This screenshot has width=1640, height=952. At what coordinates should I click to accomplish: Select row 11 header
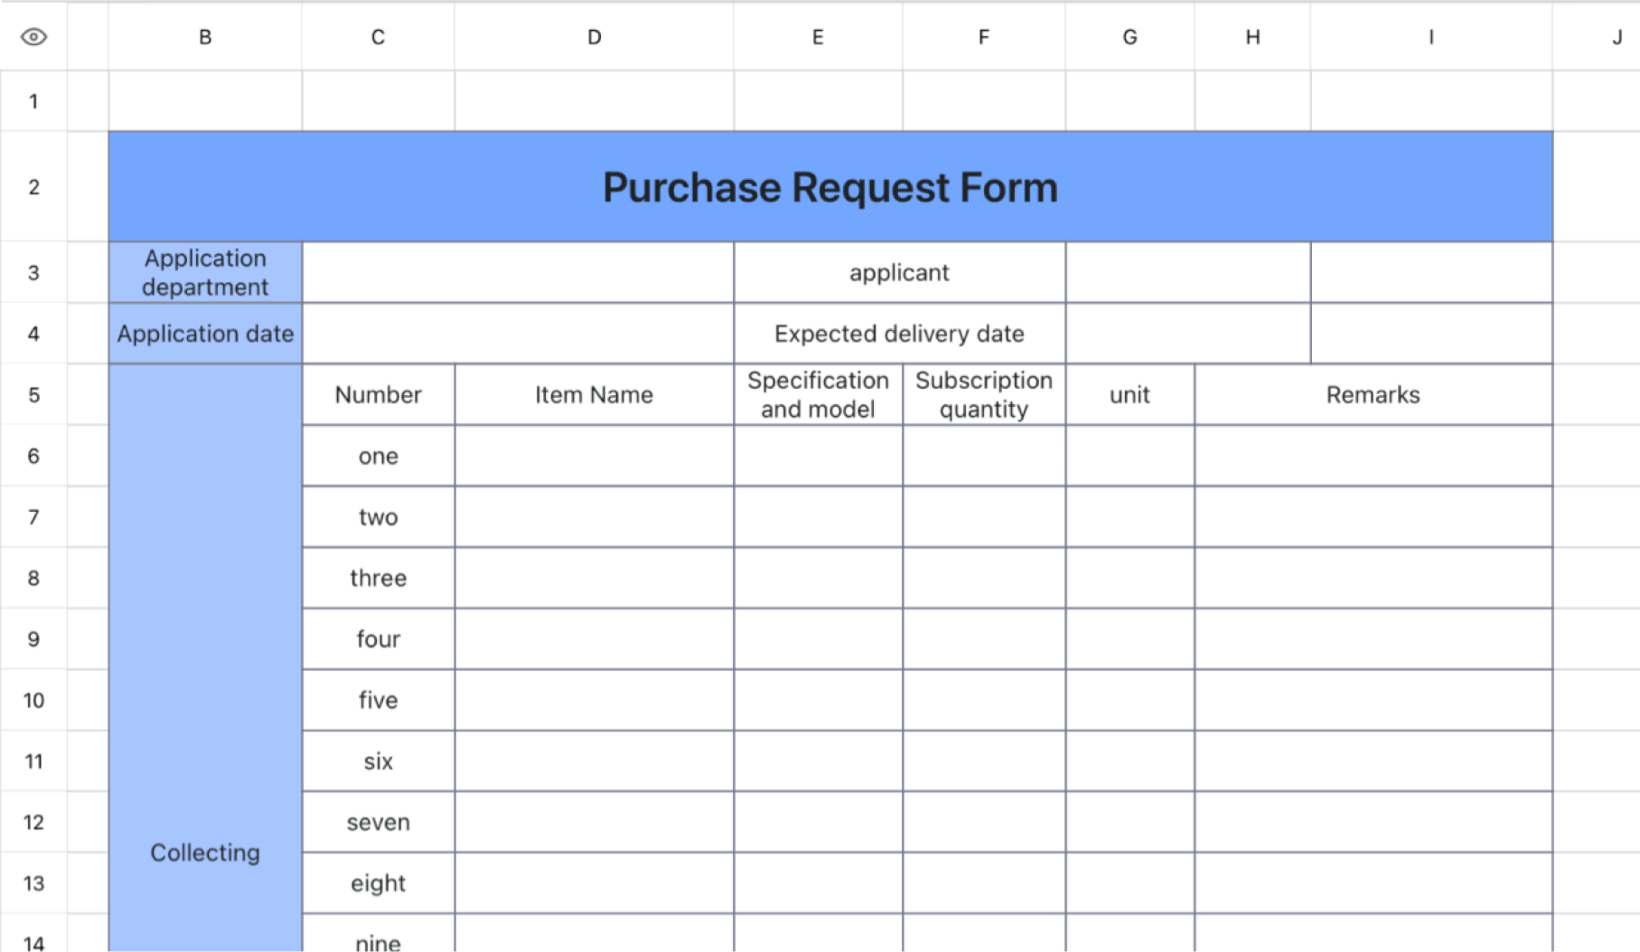pyautogui.click(x=34, y=761)
